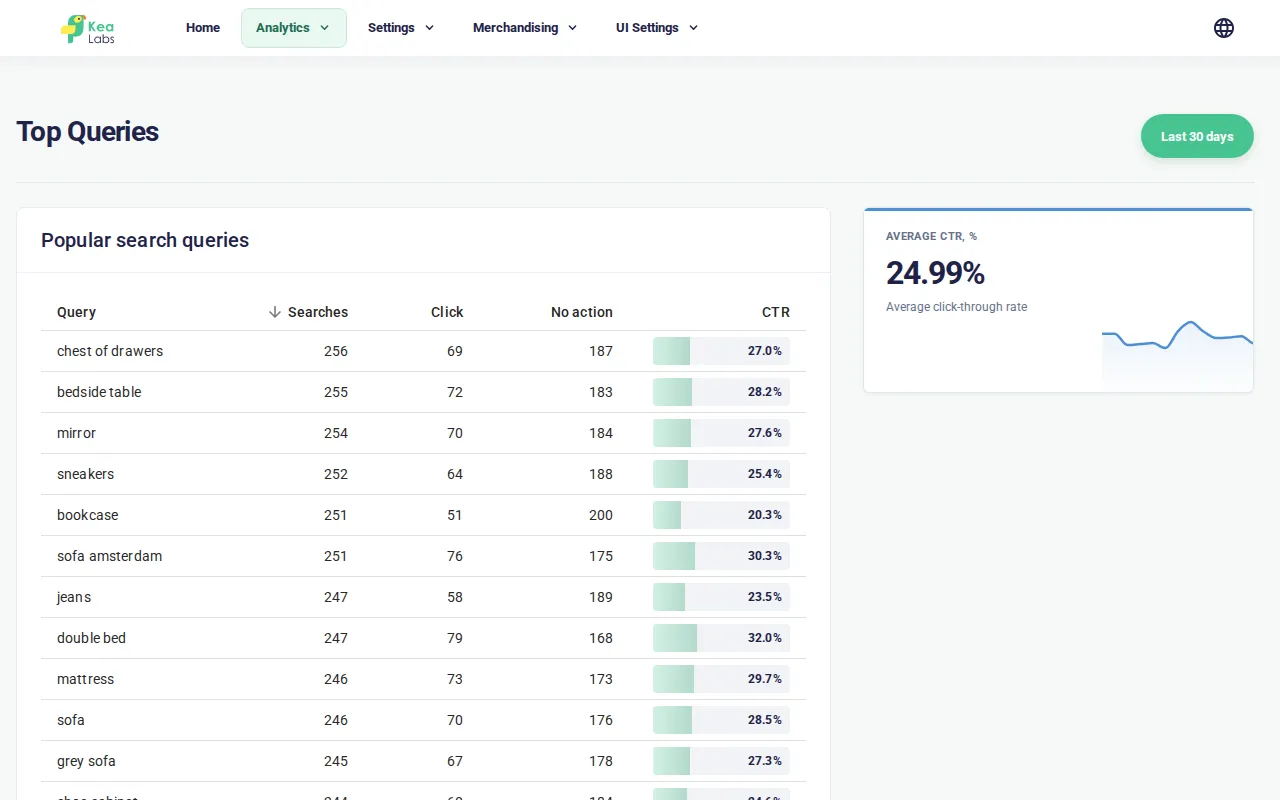
Task: Expand the Analytics dropdown chevron
Action: (324, 28)
